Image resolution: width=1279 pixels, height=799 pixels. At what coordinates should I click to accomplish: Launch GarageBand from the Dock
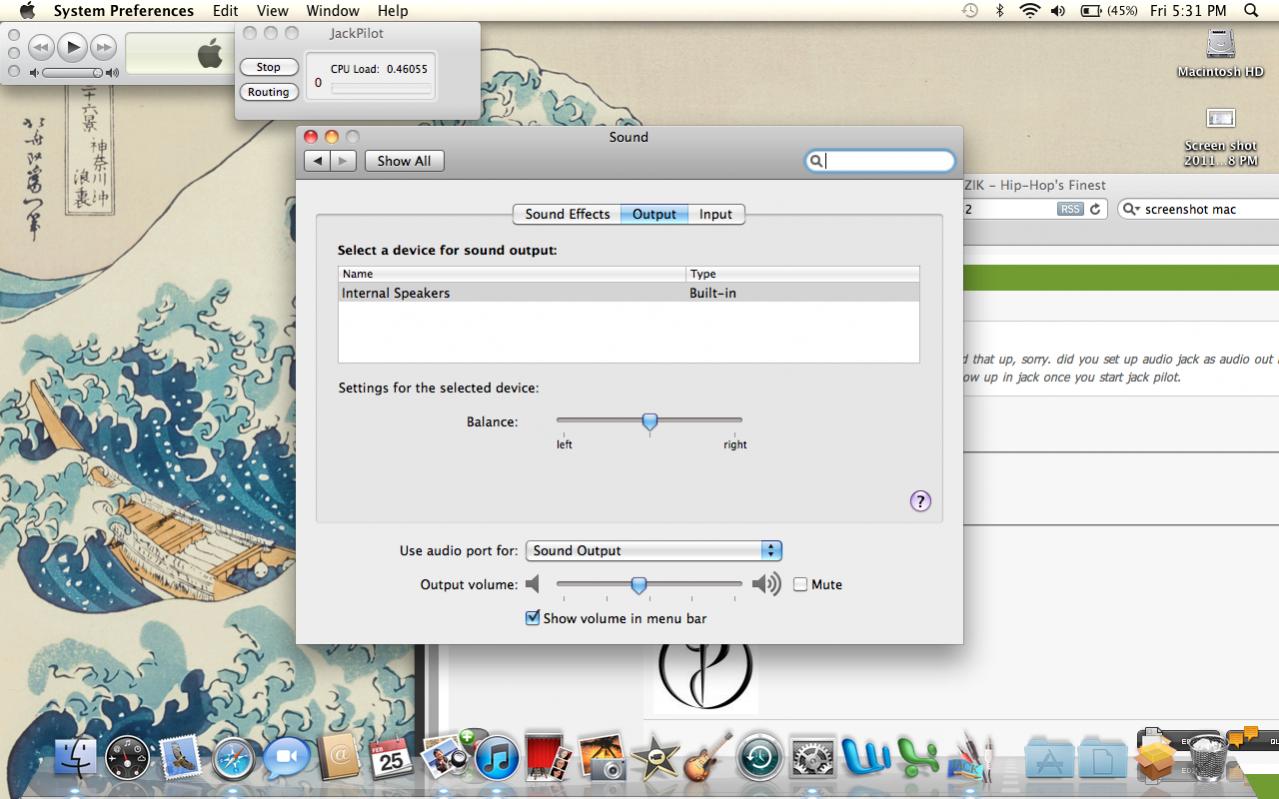708,757
